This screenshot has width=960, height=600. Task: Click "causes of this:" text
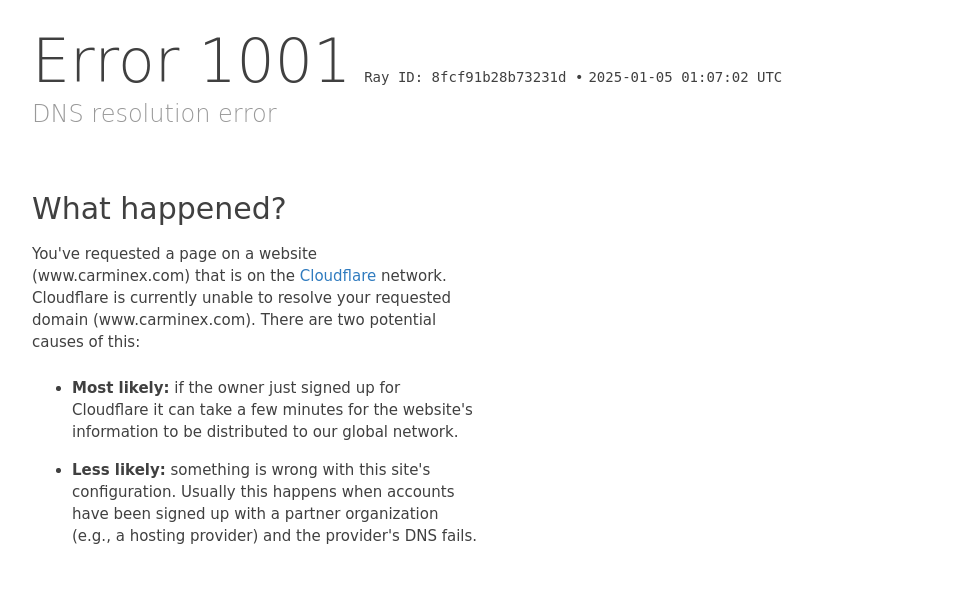click(86, 342)
